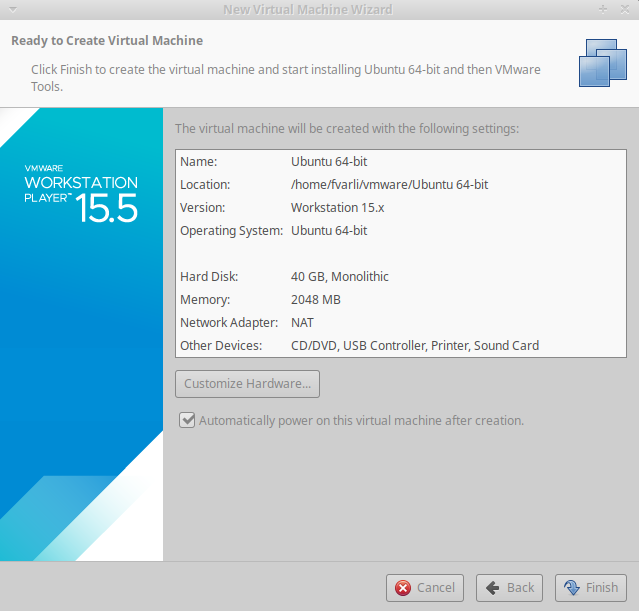Go Back to the previous wizard step
Viewport: 639px width, 611px height.
(x=509, y=588)
